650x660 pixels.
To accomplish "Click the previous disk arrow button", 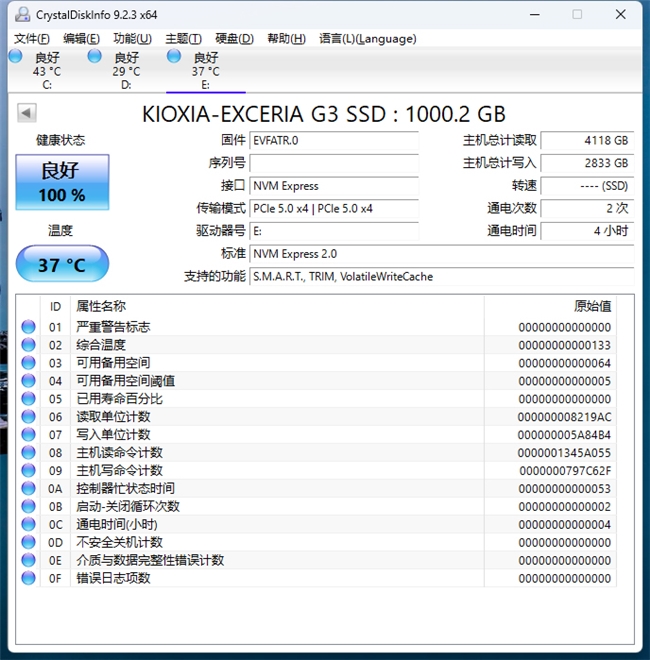I will click(x=27, y=113).
